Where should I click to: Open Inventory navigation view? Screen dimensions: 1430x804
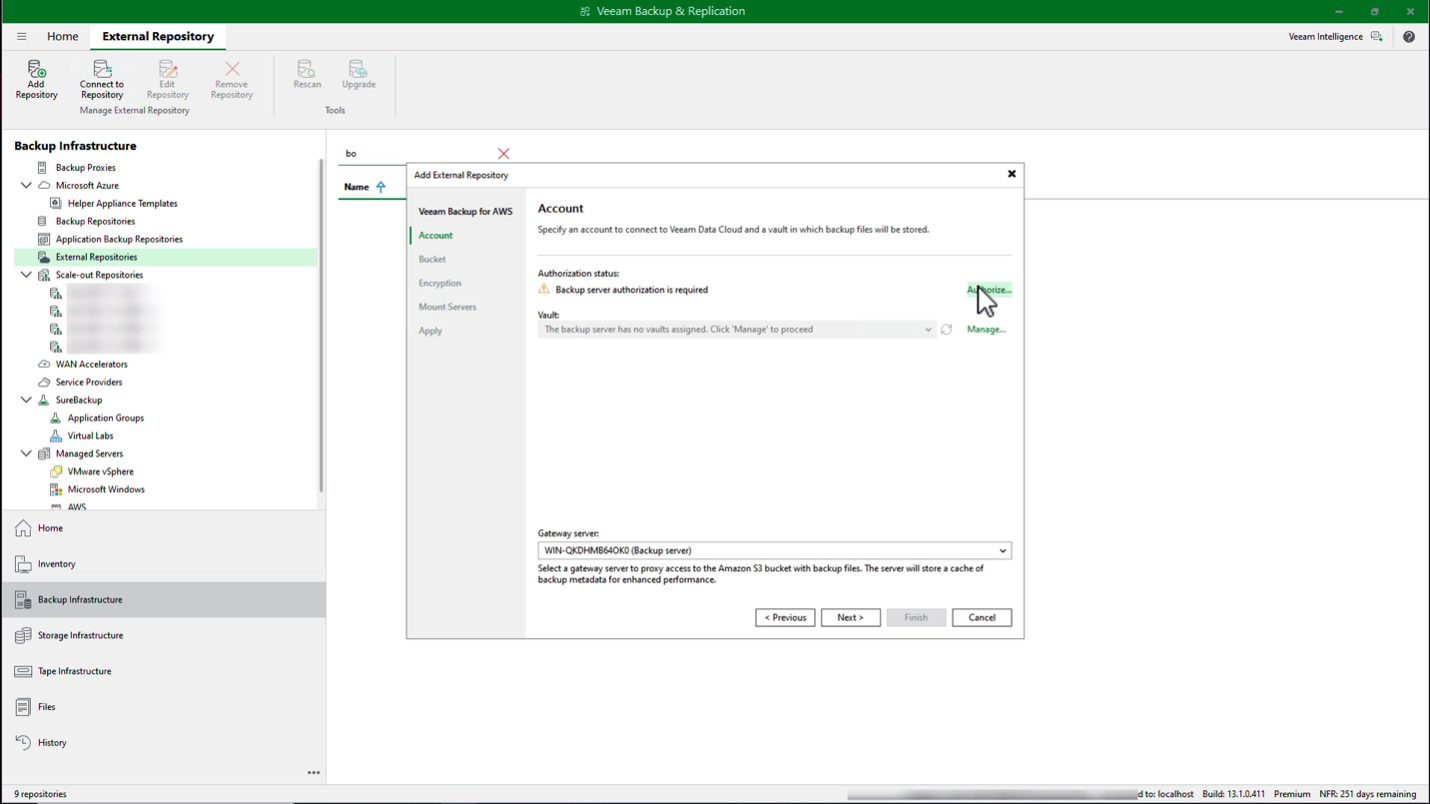pos(163,564)
